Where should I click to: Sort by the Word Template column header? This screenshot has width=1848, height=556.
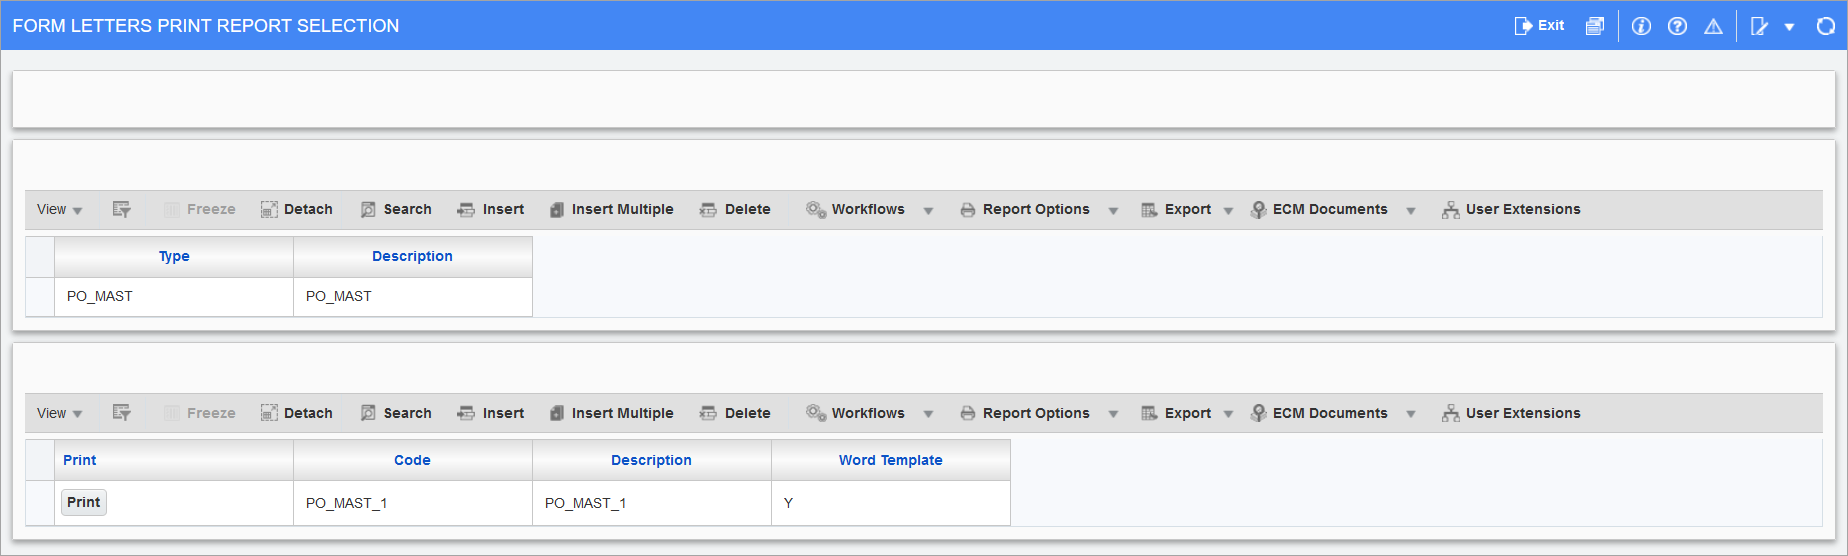(890, 460)
